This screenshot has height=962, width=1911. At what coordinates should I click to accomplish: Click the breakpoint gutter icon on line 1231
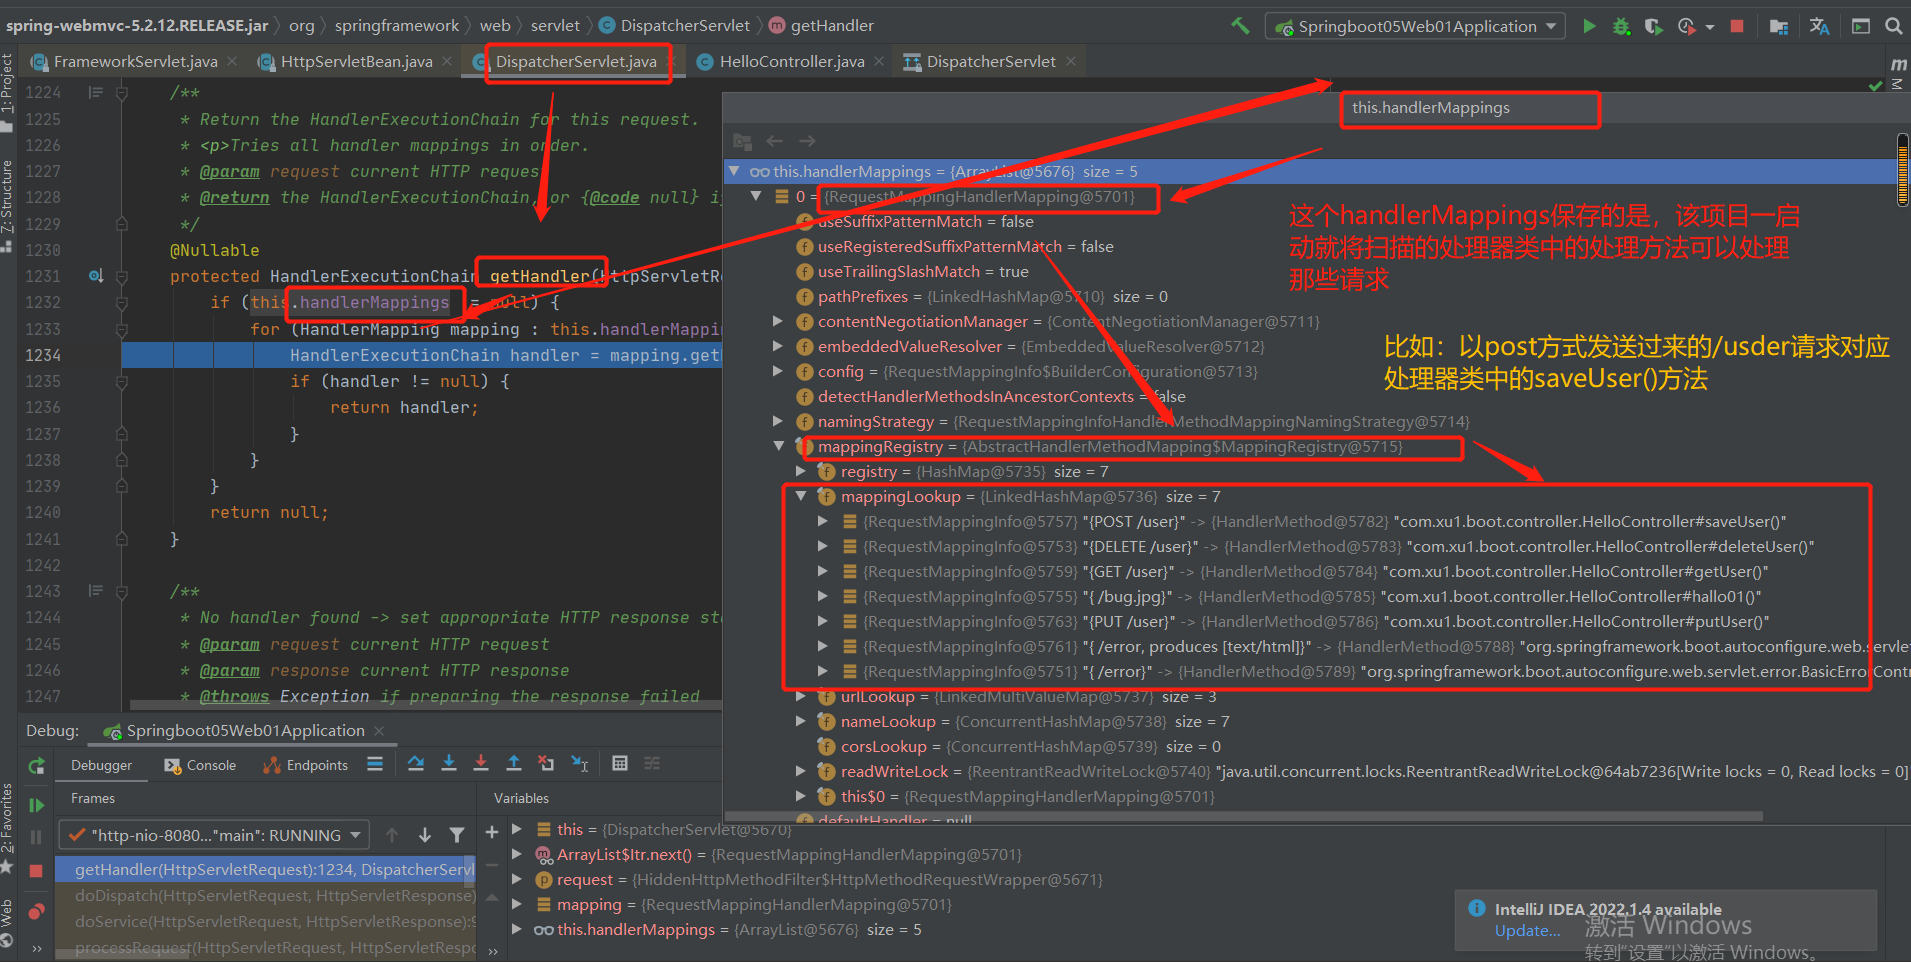point(96,275)
